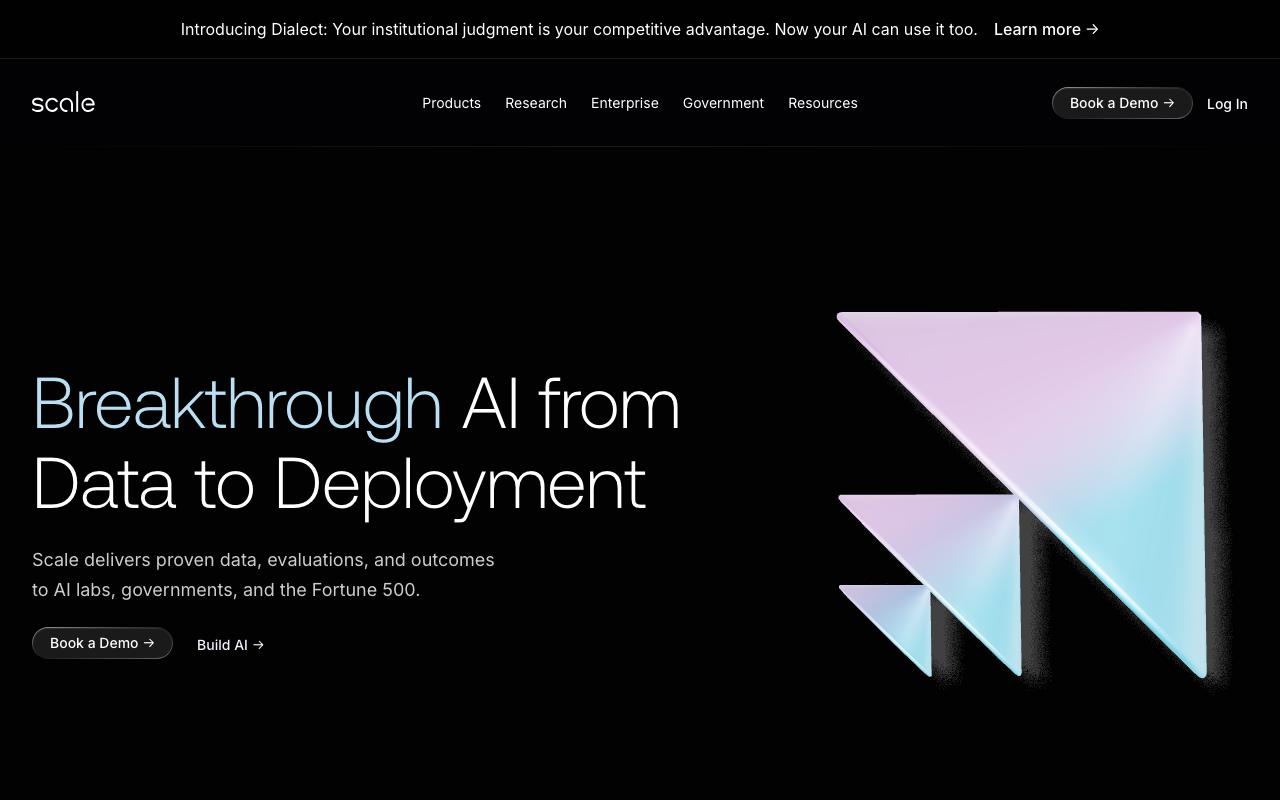The image size is (1280, 800).
Task: Click the Scale logo
Action: tap(63, 103)
